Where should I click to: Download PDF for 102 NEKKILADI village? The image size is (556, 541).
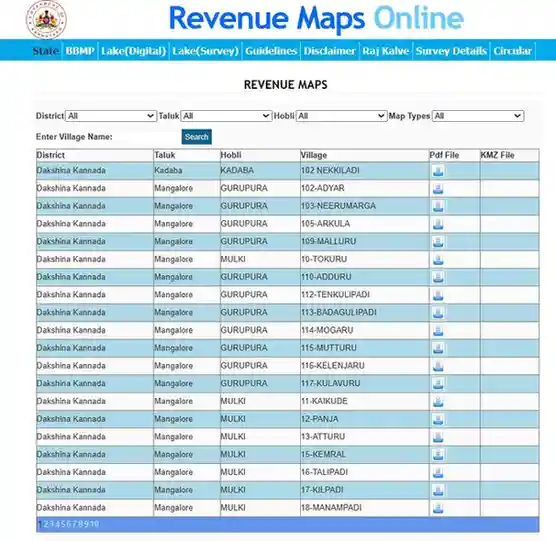[x=438, y=171]
